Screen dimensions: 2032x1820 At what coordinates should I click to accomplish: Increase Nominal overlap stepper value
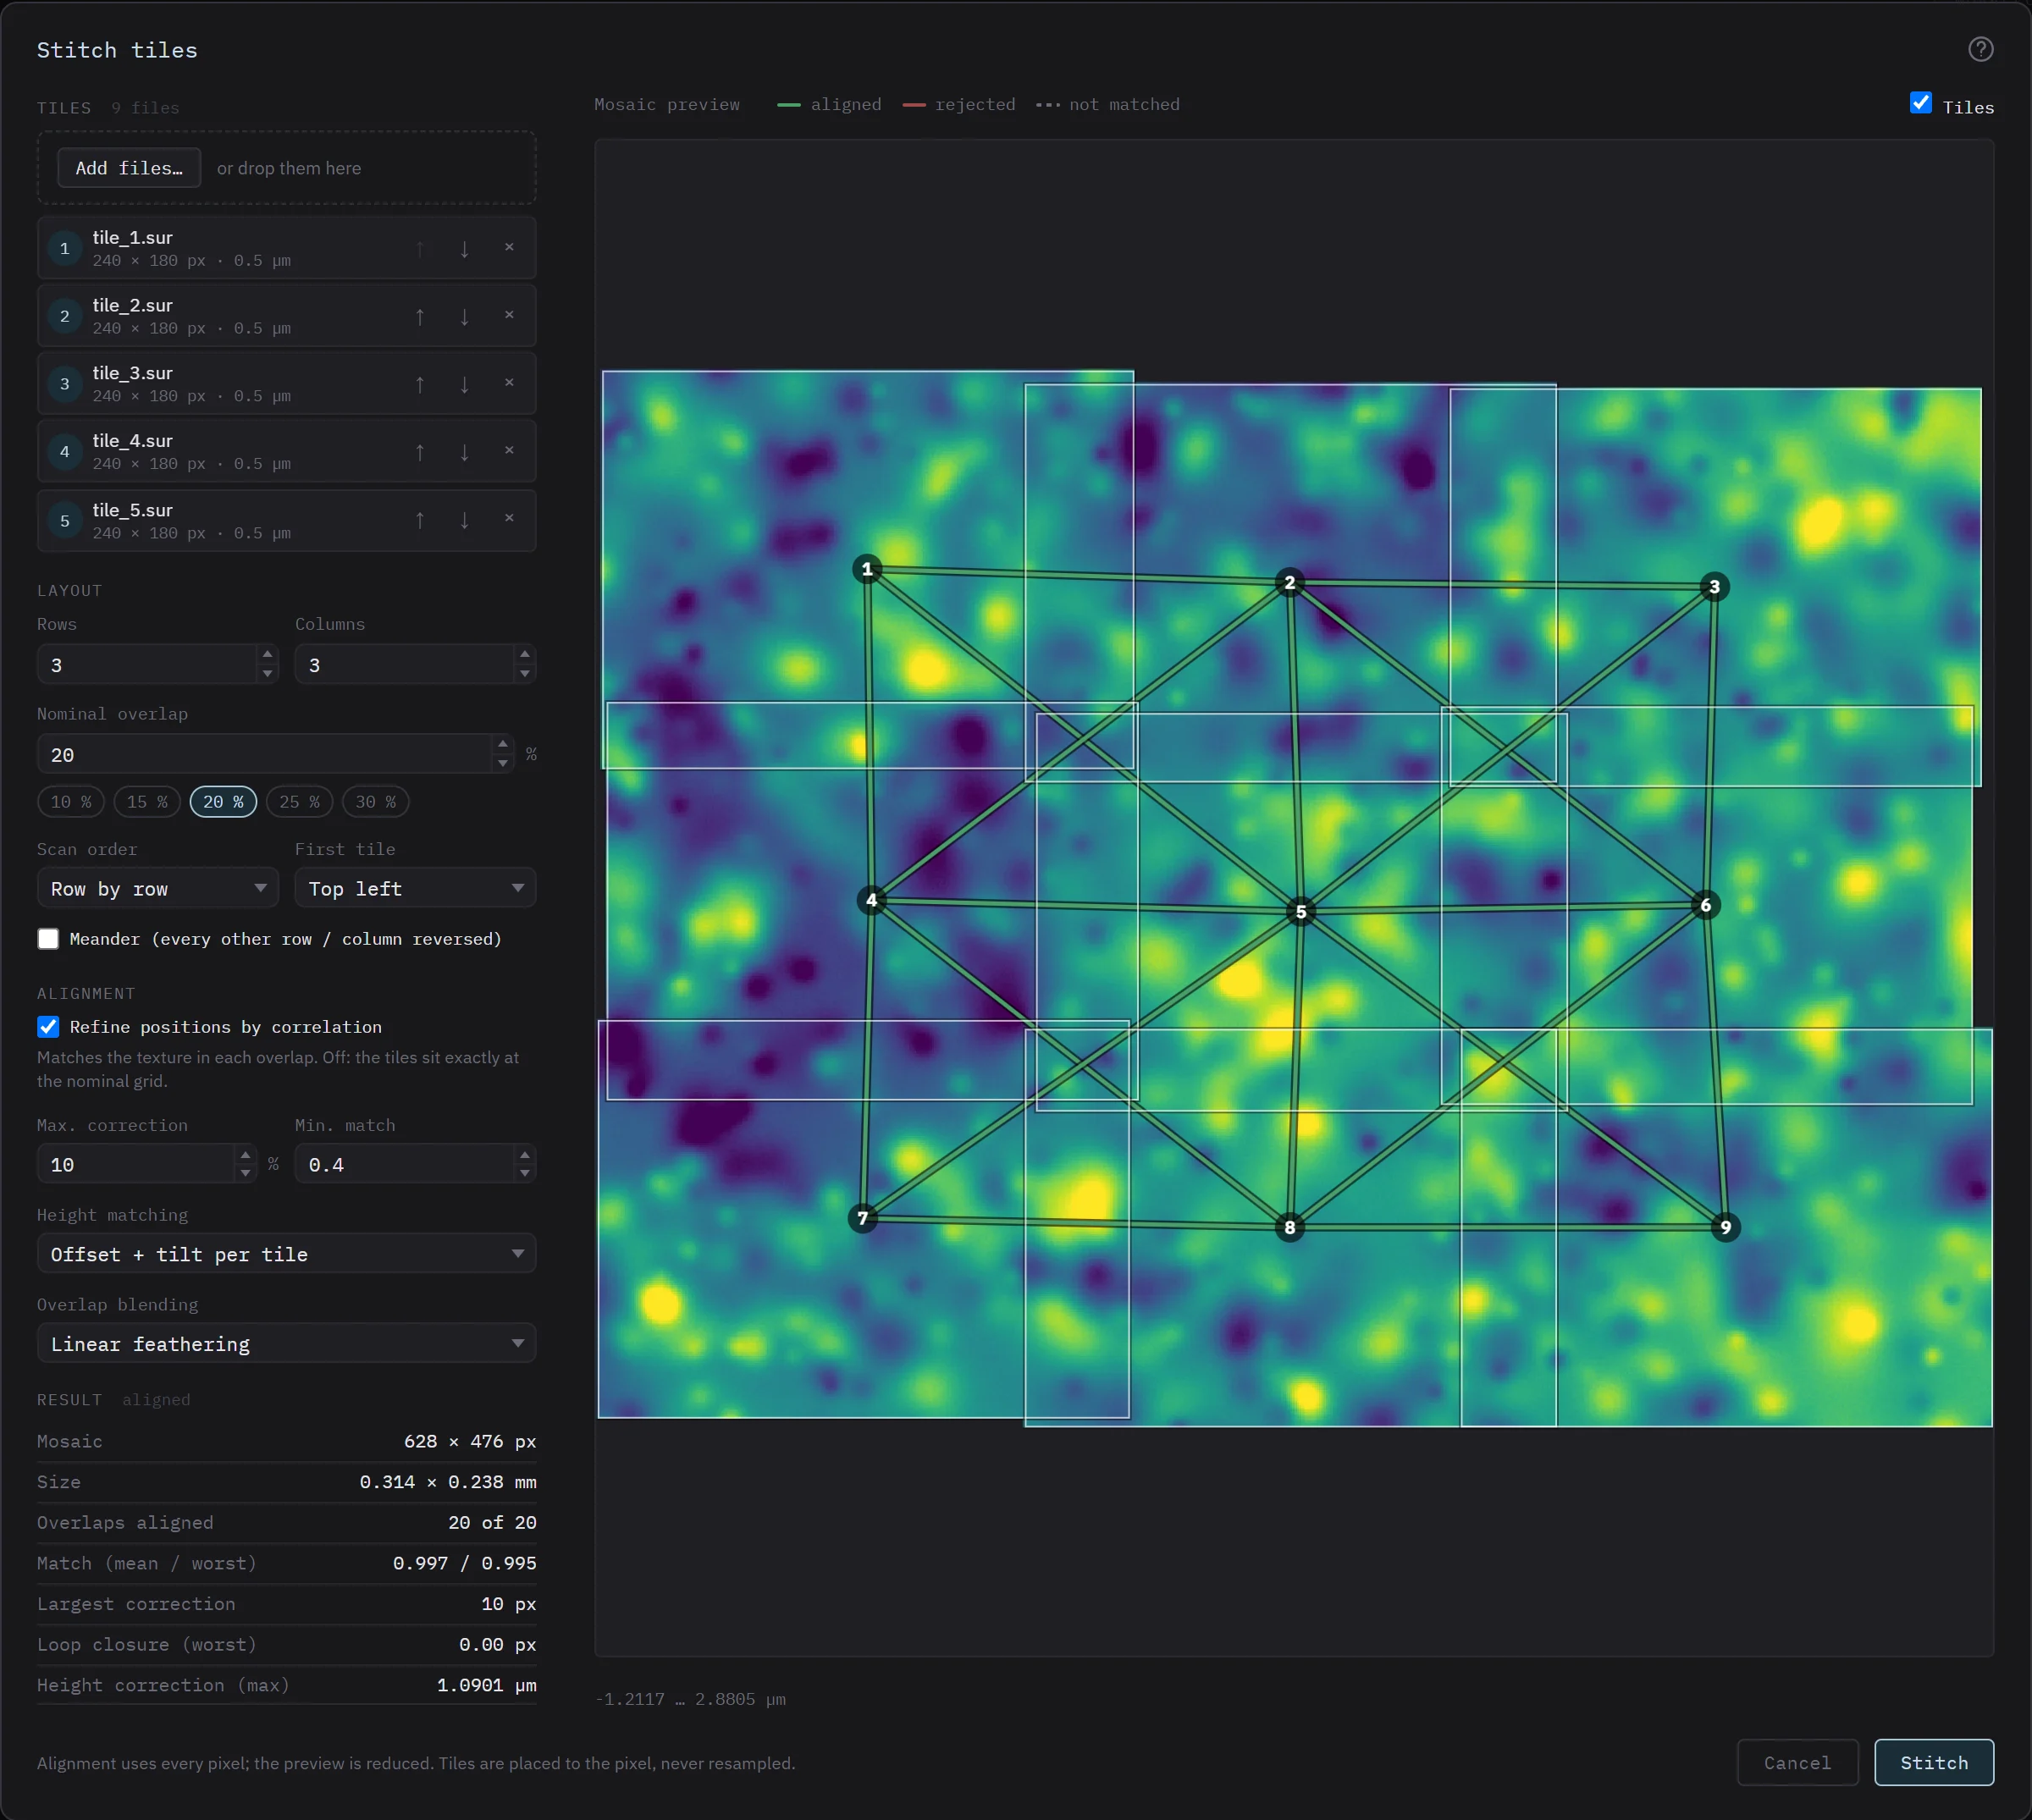502,745
